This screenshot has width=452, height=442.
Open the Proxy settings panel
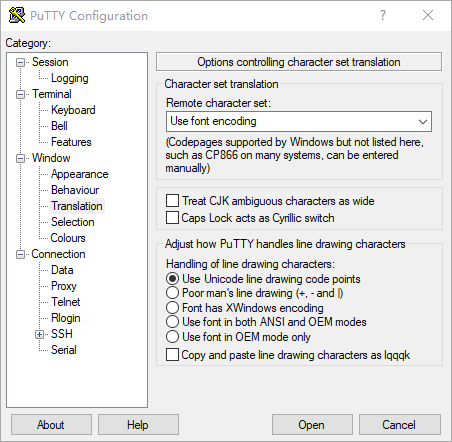[64, 286]
